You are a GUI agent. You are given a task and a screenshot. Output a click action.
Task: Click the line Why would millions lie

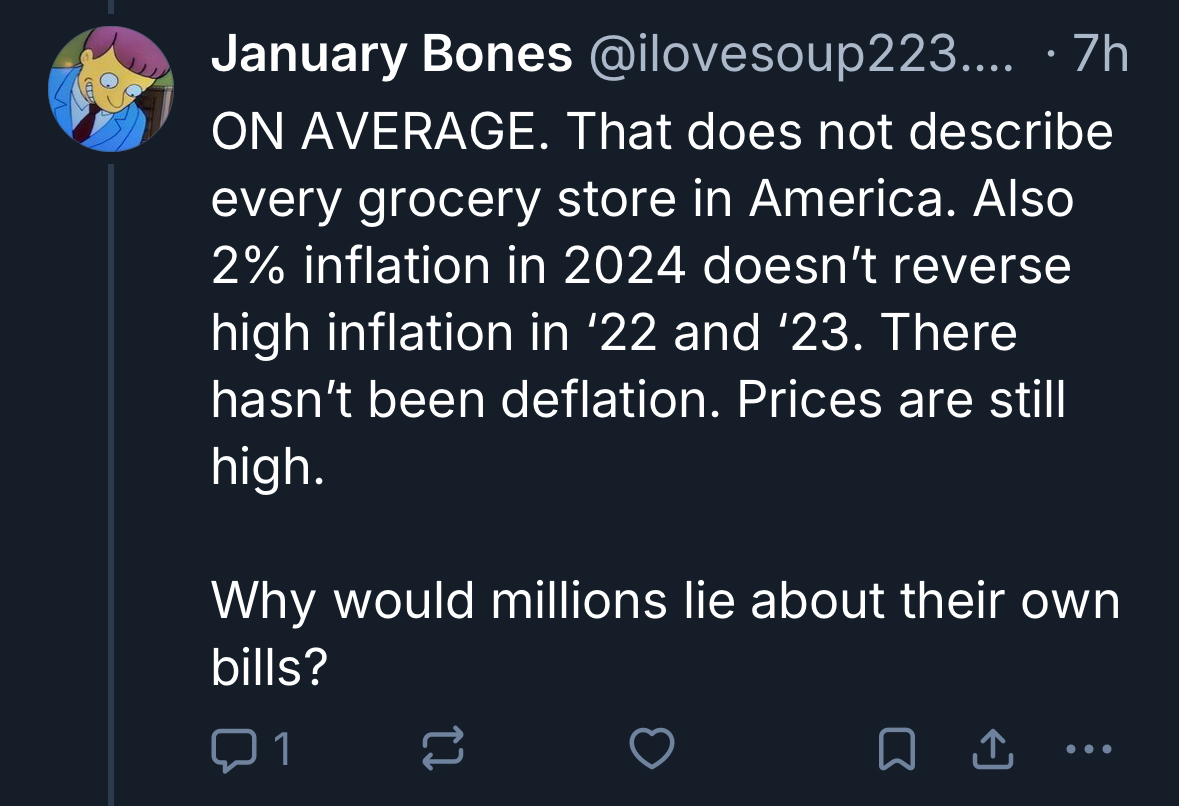click(x=665, y=601)
